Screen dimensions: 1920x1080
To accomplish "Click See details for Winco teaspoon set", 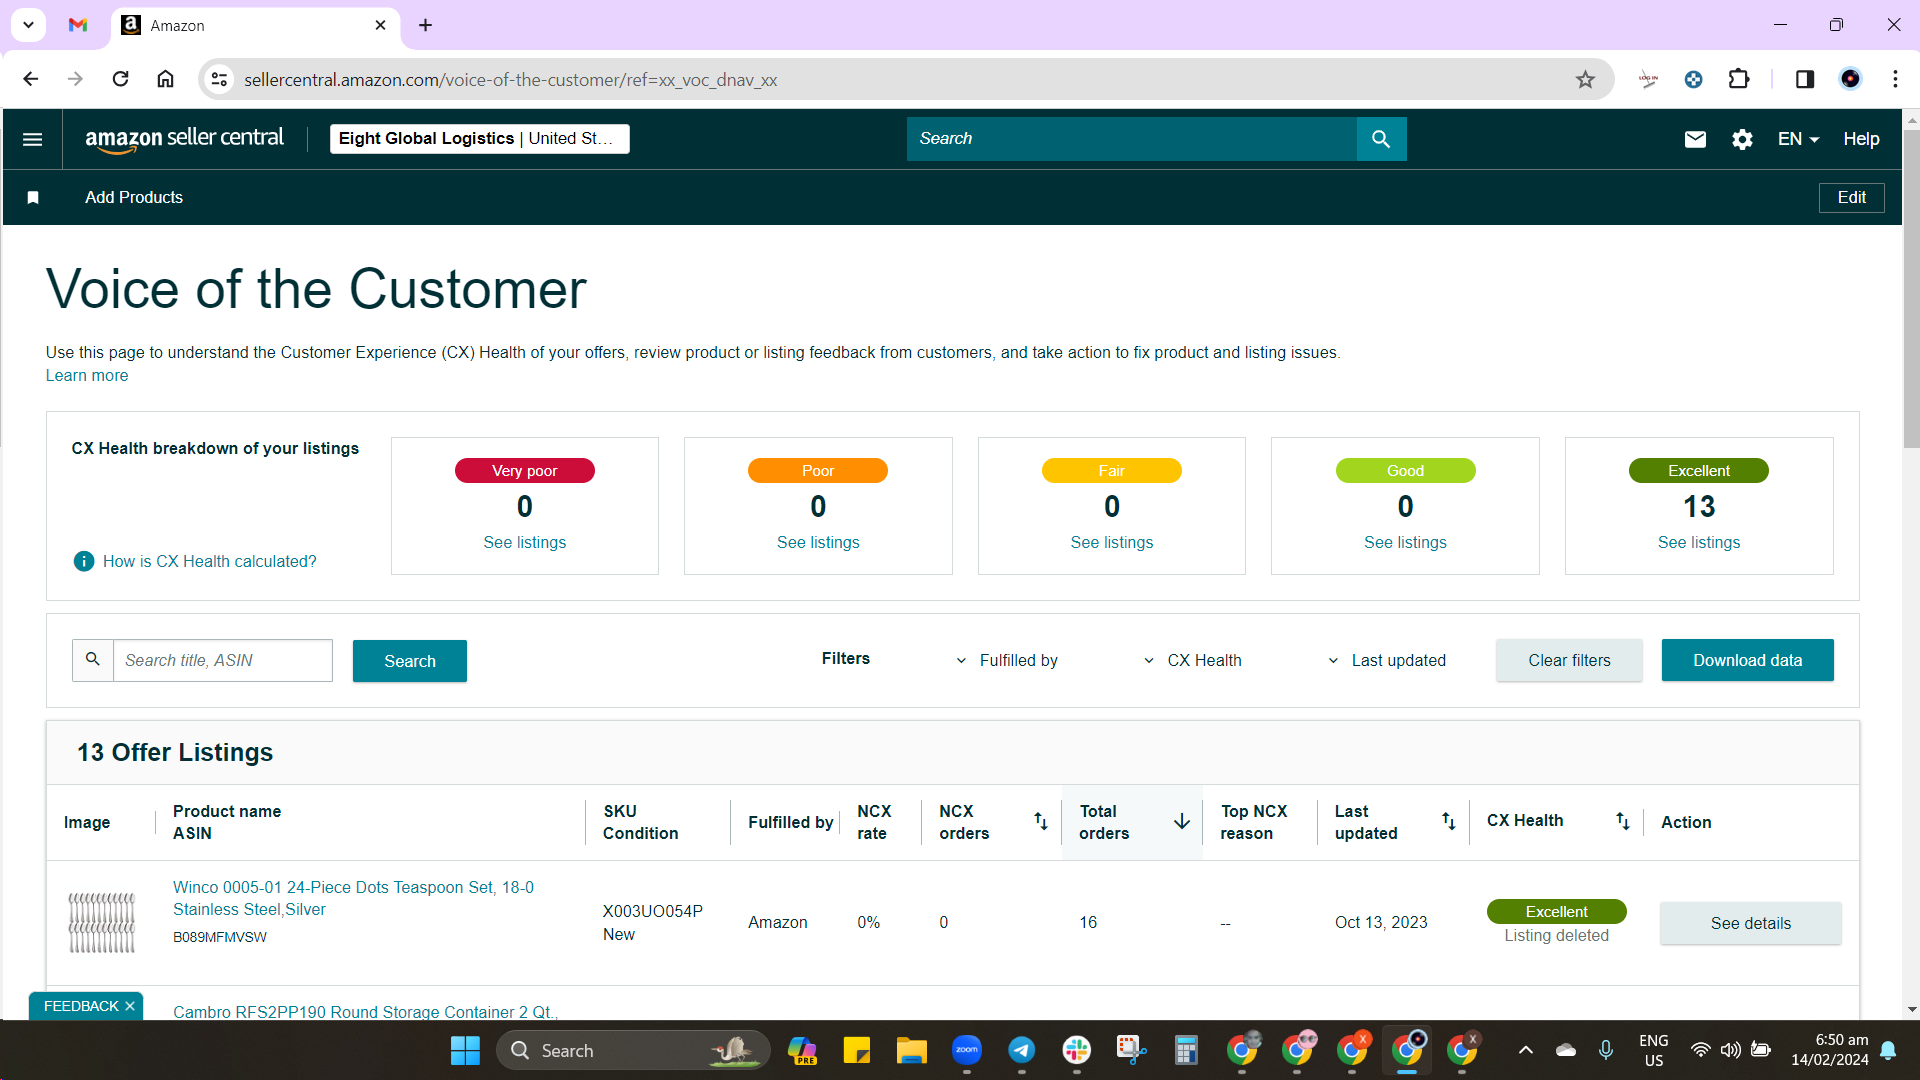I will [1750, 923].
